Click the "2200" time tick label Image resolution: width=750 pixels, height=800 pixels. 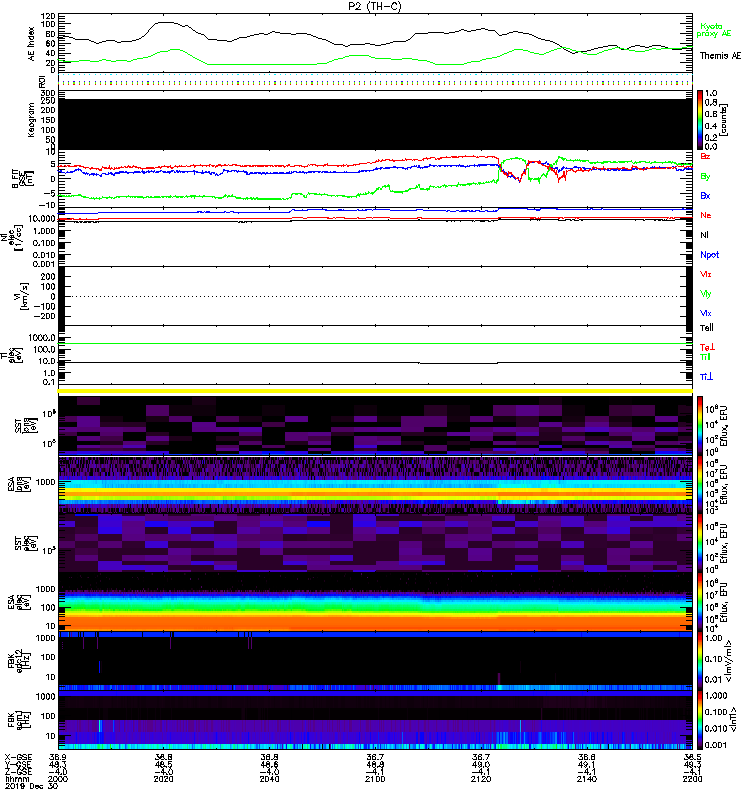tap(692, 779)
